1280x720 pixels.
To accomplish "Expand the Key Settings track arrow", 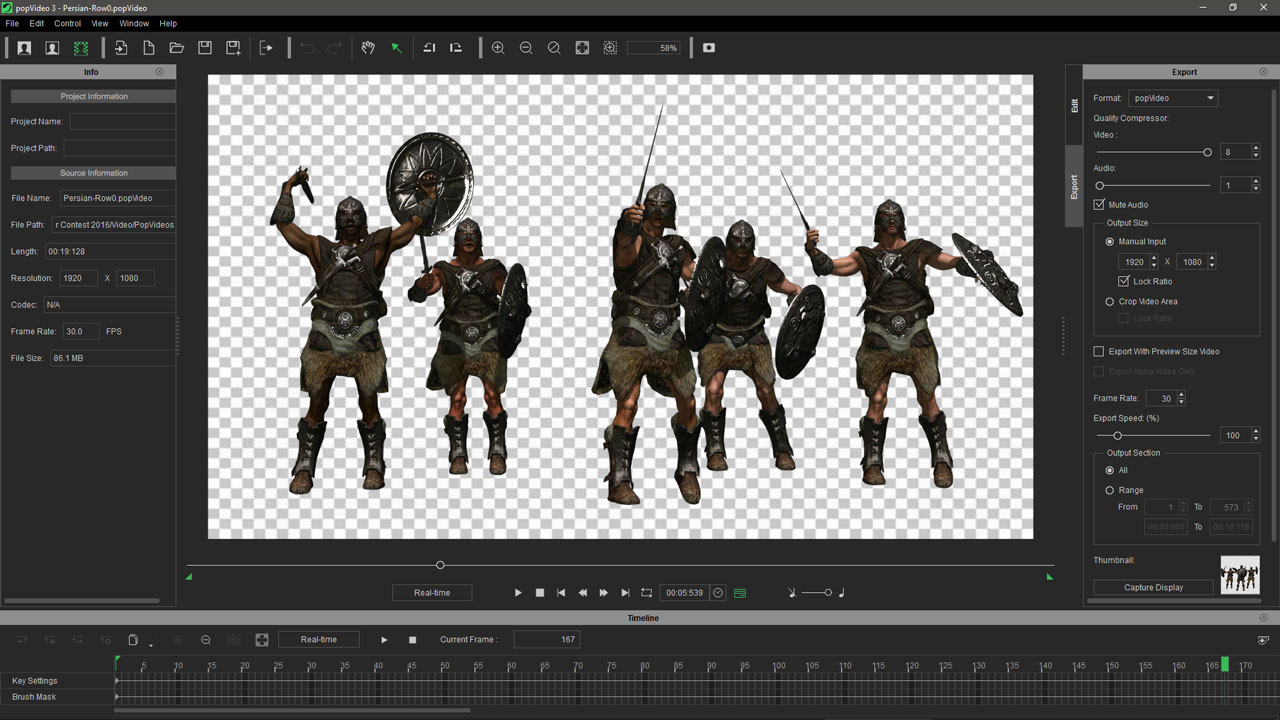I will pos(117,681).
